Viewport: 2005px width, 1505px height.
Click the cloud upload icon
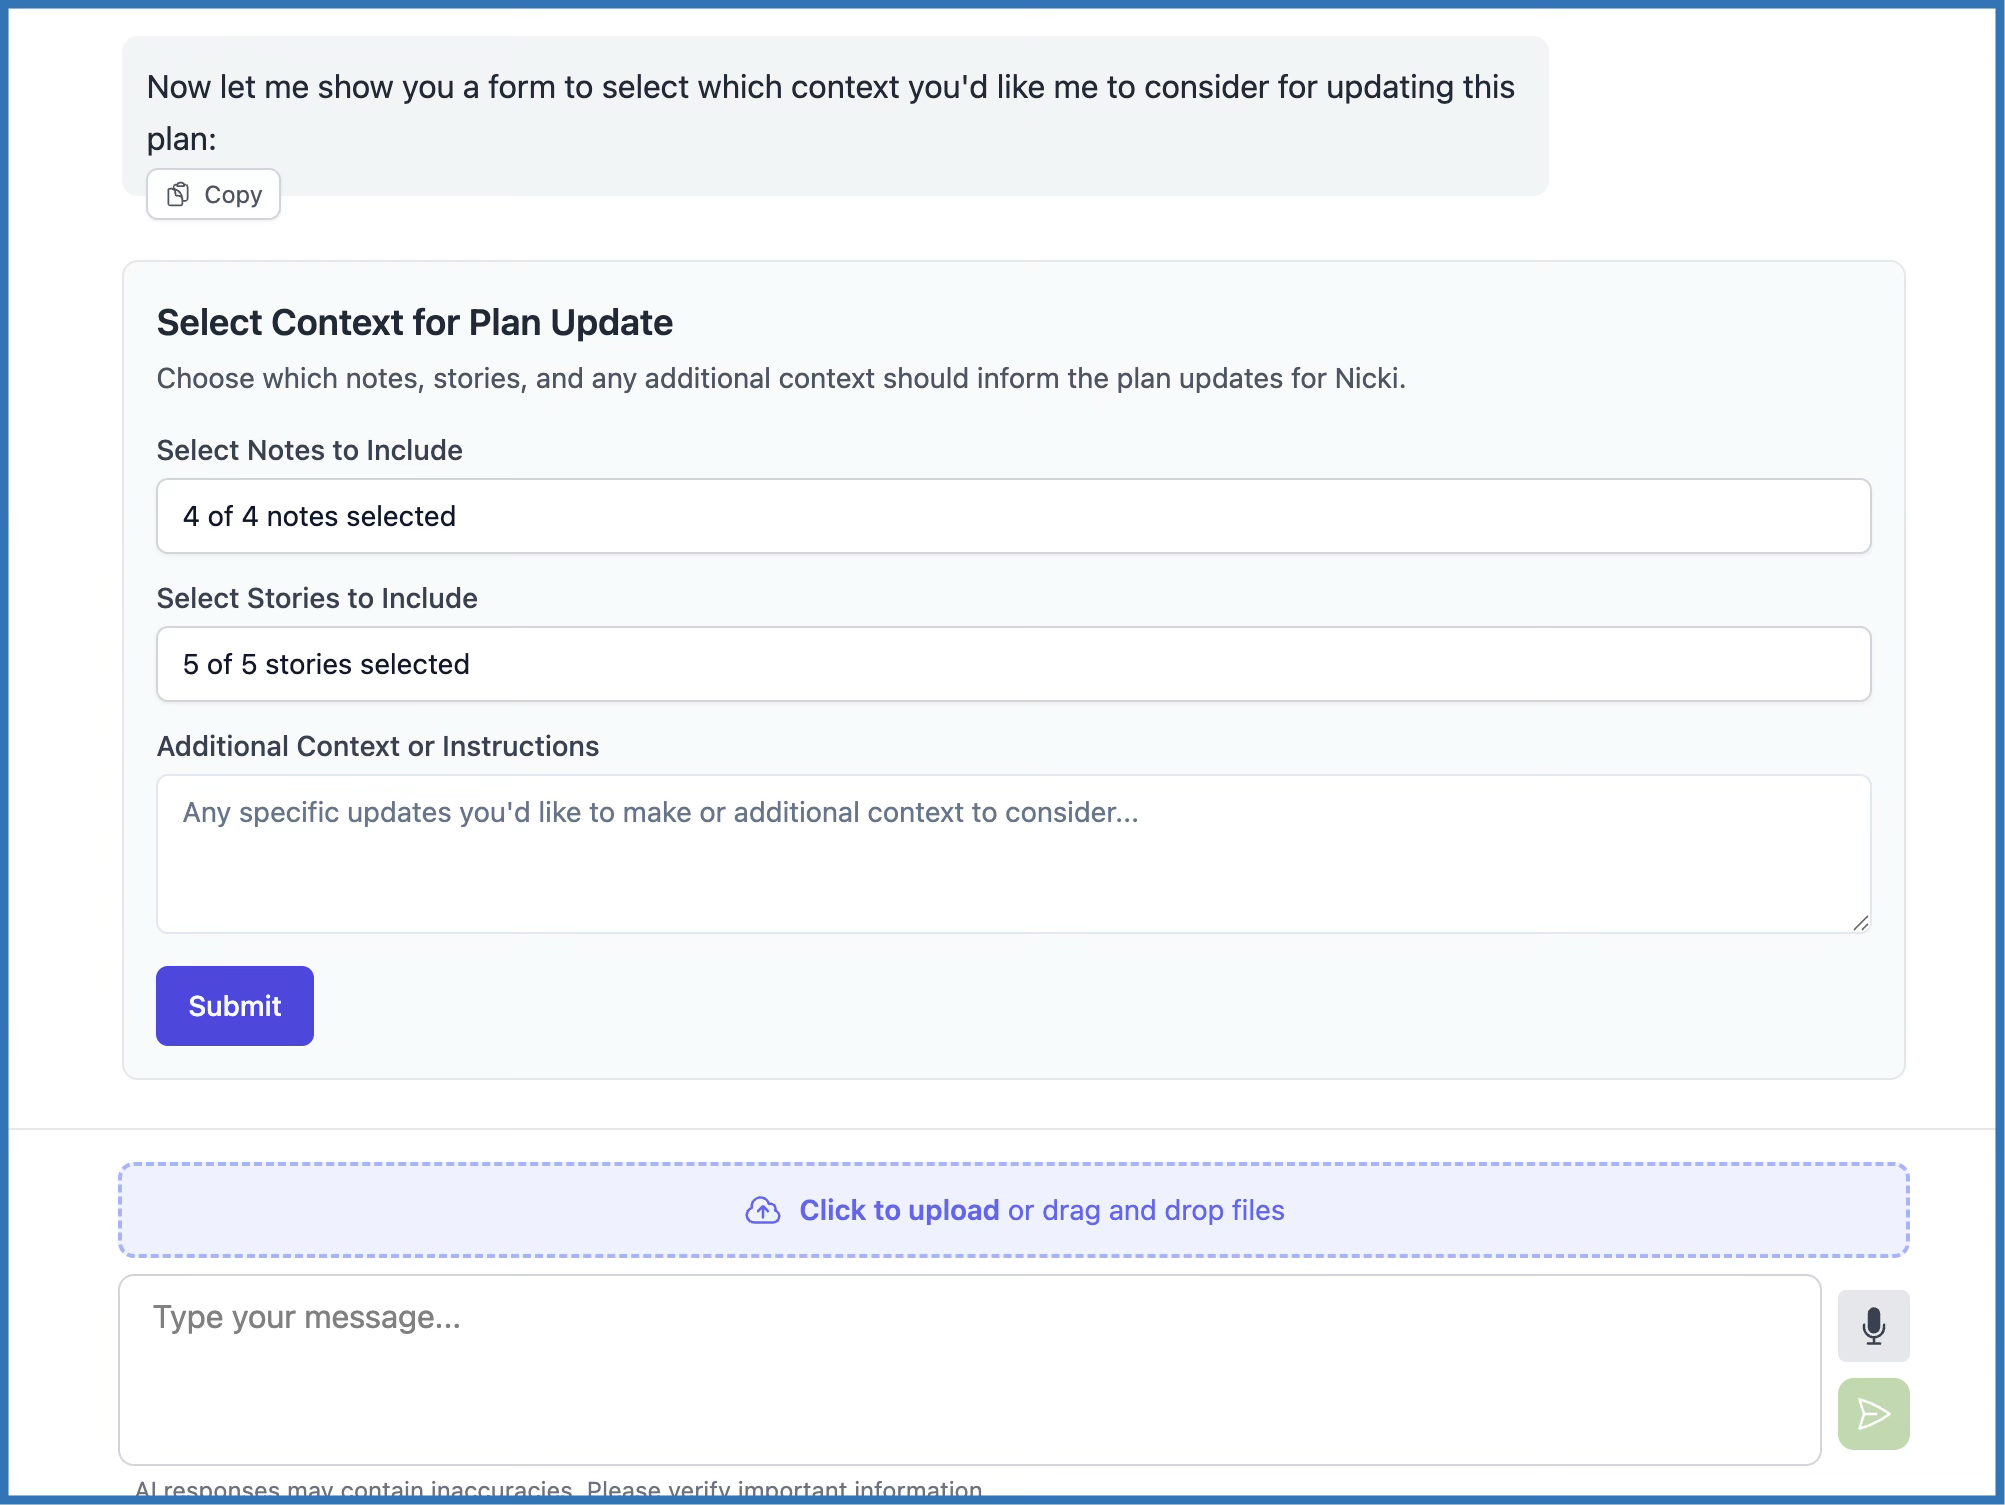pos(763,1210)
